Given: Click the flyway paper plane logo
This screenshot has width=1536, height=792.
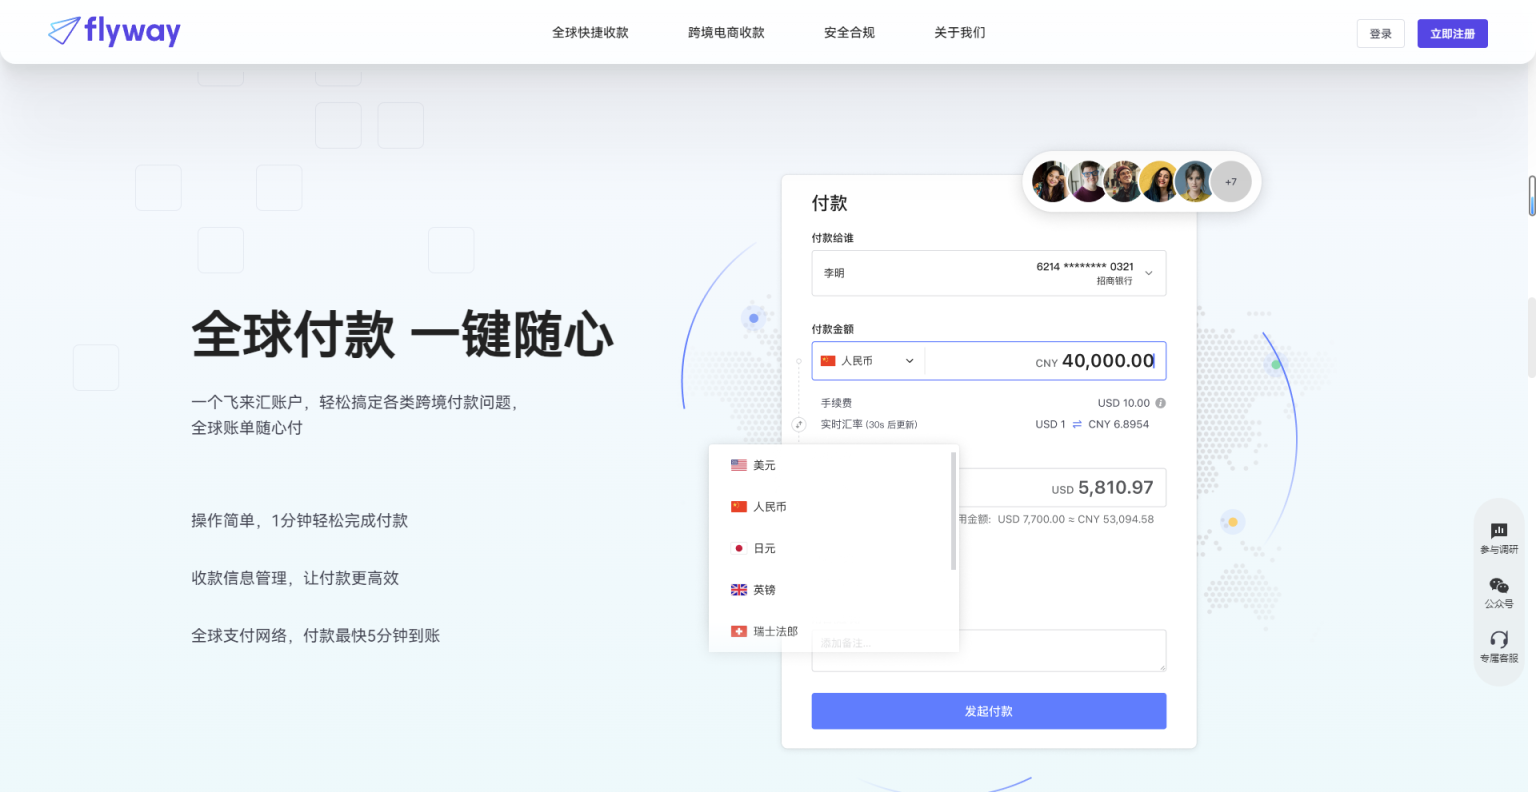Looking at the screenshot, I should coord(65,31).
